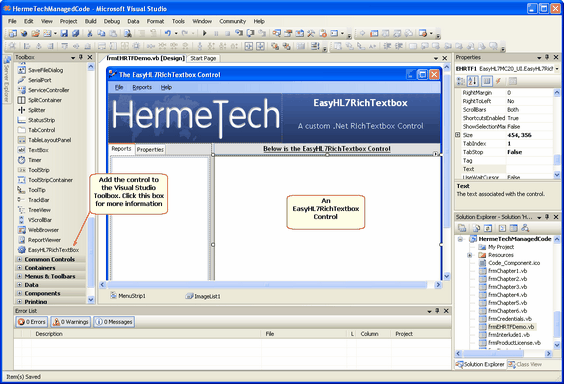564x384 pixels.
Task: Expand the Common Controls toolbox group
Action: [20, 259]
